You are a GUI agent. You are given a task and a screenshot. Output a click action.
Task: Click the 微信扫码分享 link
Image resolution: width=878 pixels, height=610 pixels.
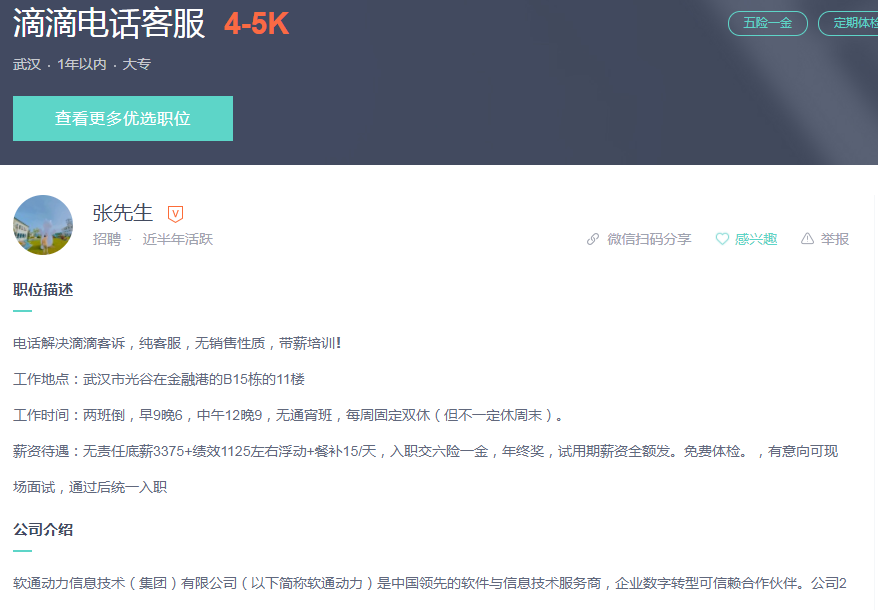coord(649,239)
